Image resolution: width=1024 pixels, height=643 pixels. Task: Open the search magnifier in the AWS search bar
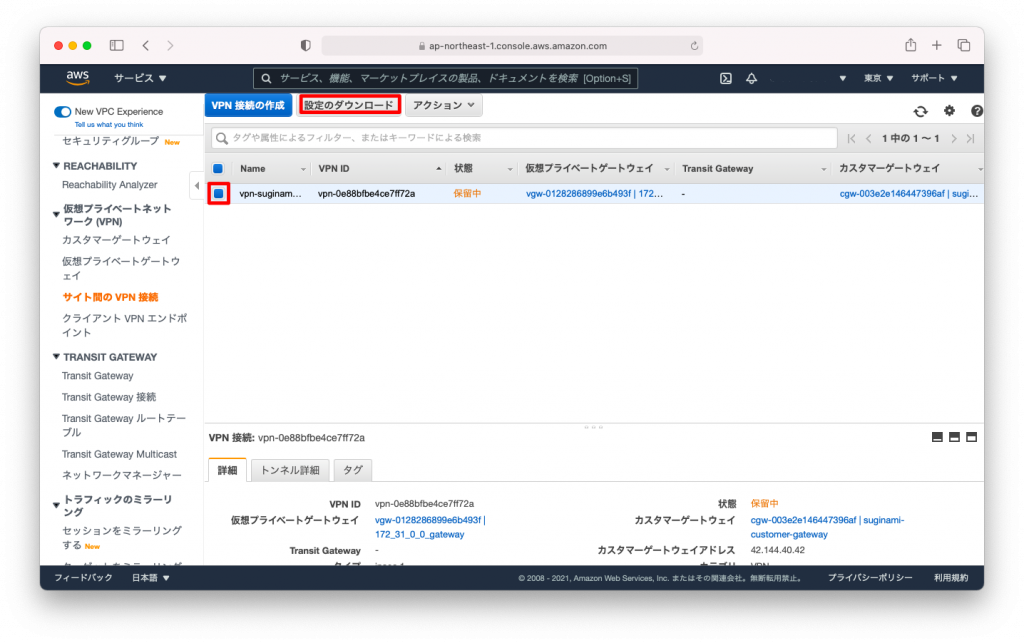click(x=266, y=78)
